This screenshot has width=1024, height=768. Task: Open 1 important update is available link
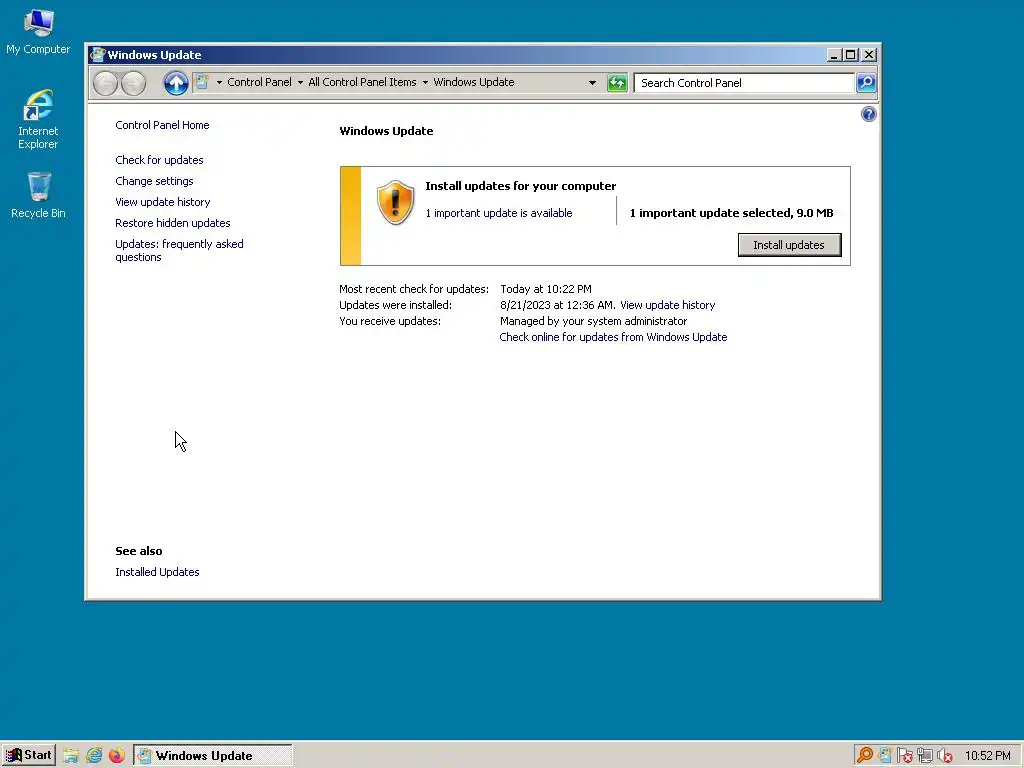pyautogui.click(x=498, y=213)
